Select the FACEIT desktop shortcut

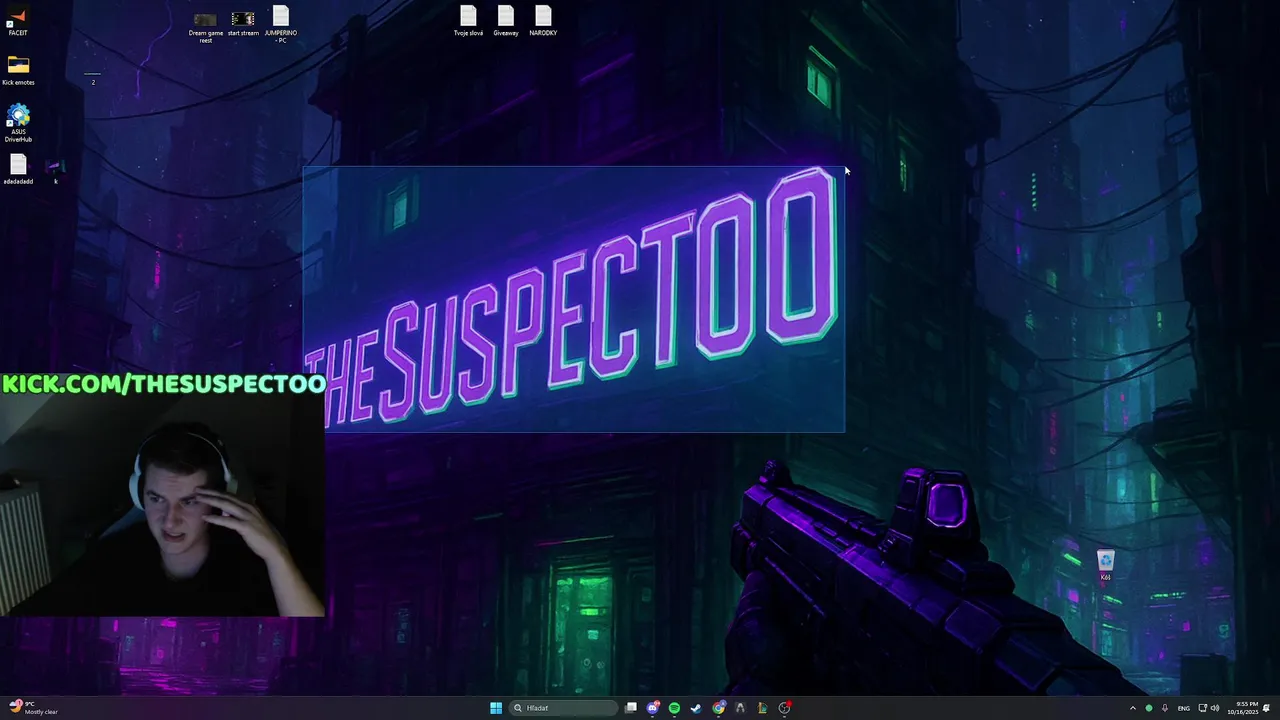18,21
